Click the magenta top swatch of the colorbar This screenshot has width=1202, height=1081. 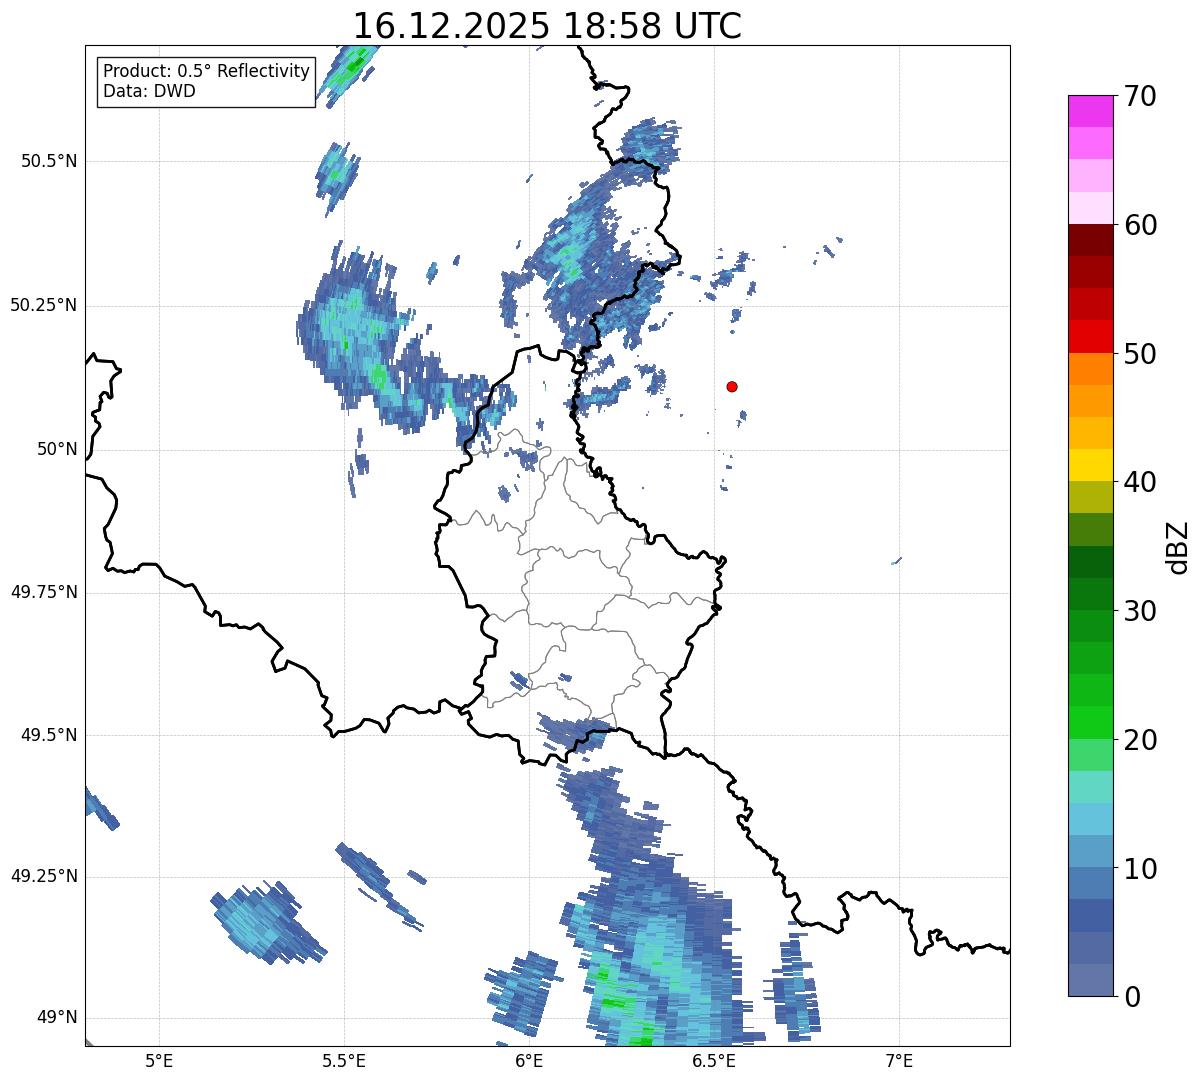1090,111
